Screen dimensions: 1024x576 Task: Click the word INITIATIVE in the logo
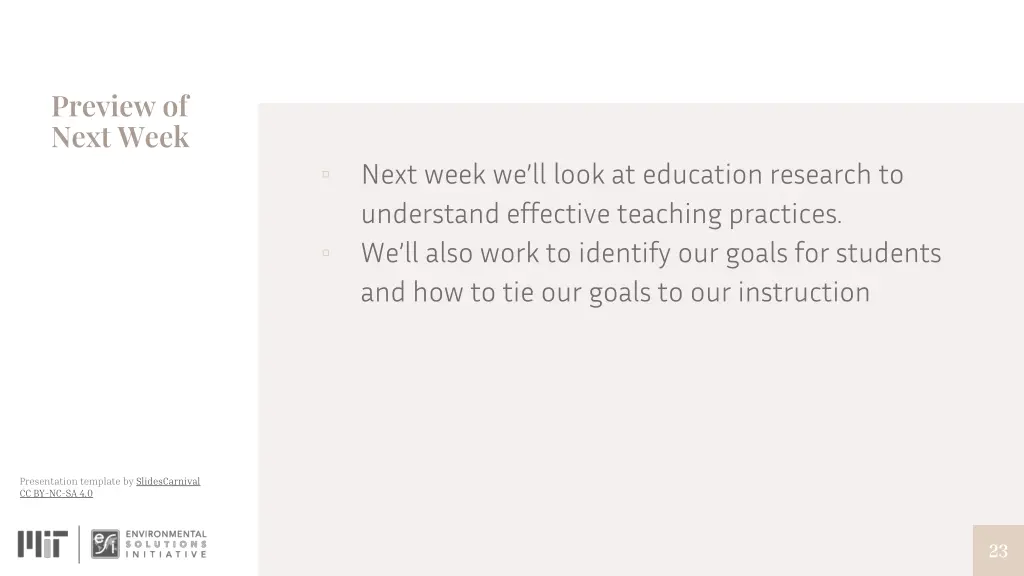tap(166, 554)
